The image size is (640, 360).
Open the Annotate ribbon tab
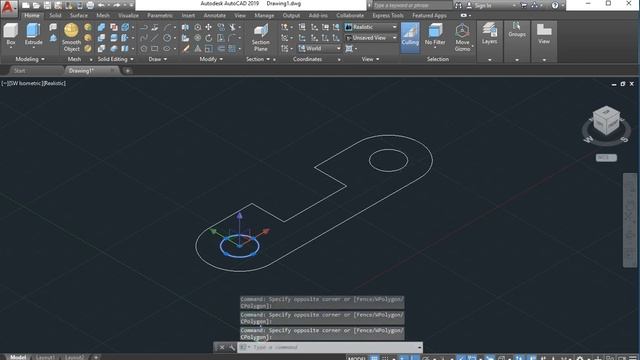(x=215, y=16)
